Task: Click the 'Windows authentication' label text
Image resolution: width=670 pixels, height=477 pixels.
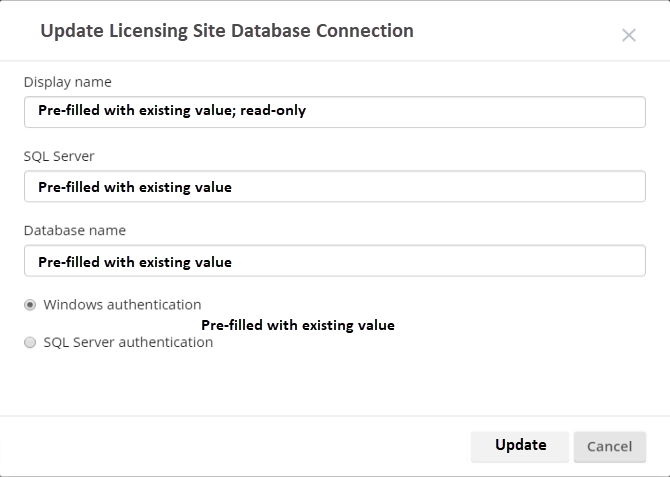Action: (122, 305)
